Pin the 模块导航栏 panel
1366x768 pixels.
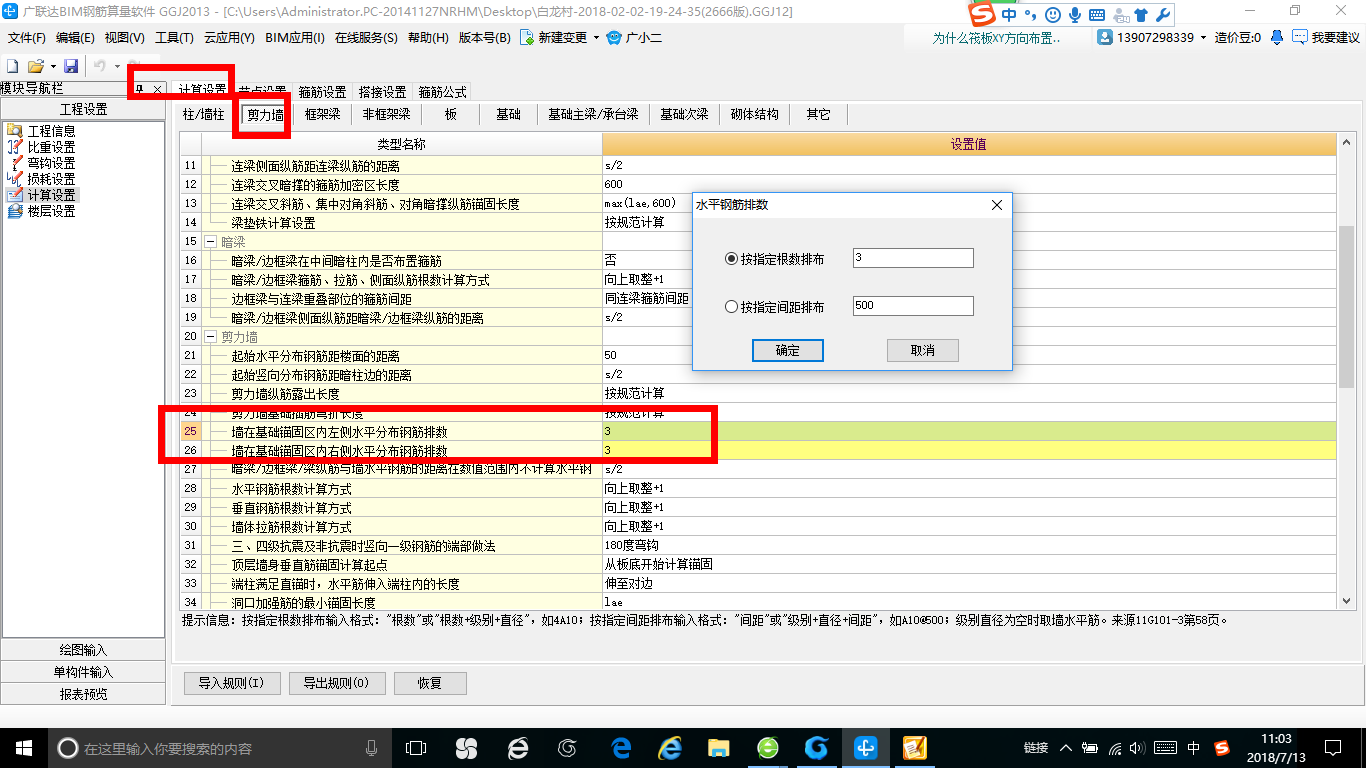click(141, 89)
